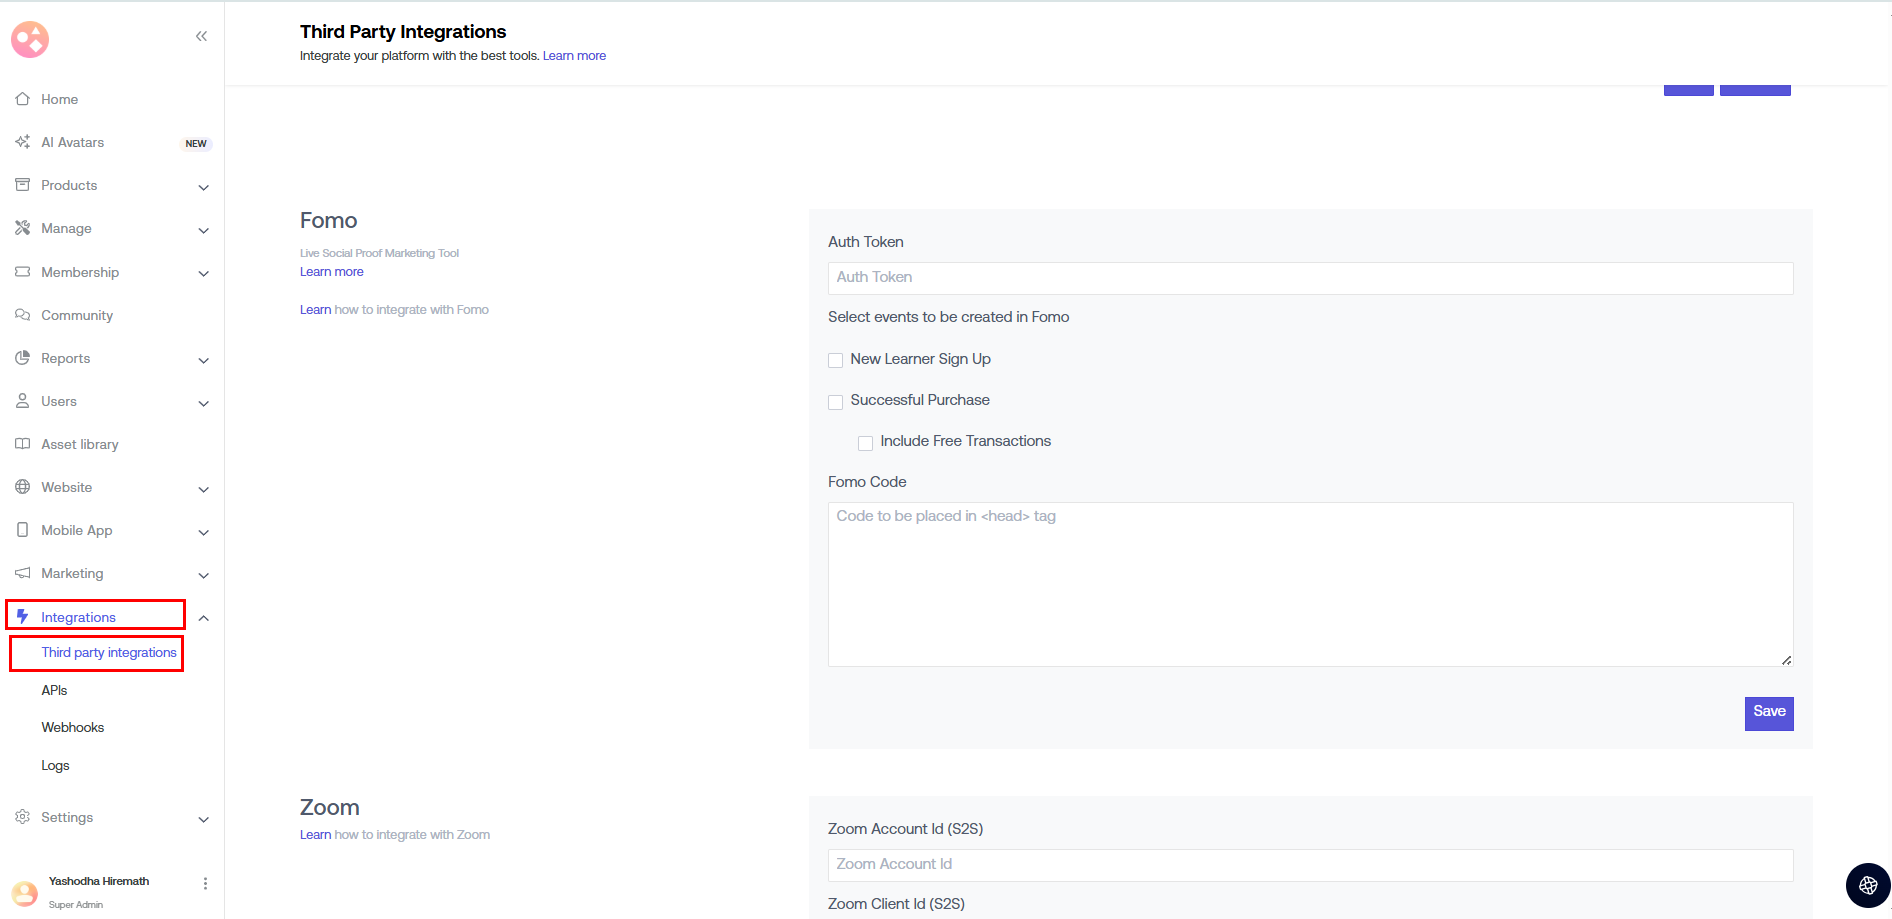The image size is (1892, 919).
Task: Save the Fomo integration settings
Action: click(1768, 713)
